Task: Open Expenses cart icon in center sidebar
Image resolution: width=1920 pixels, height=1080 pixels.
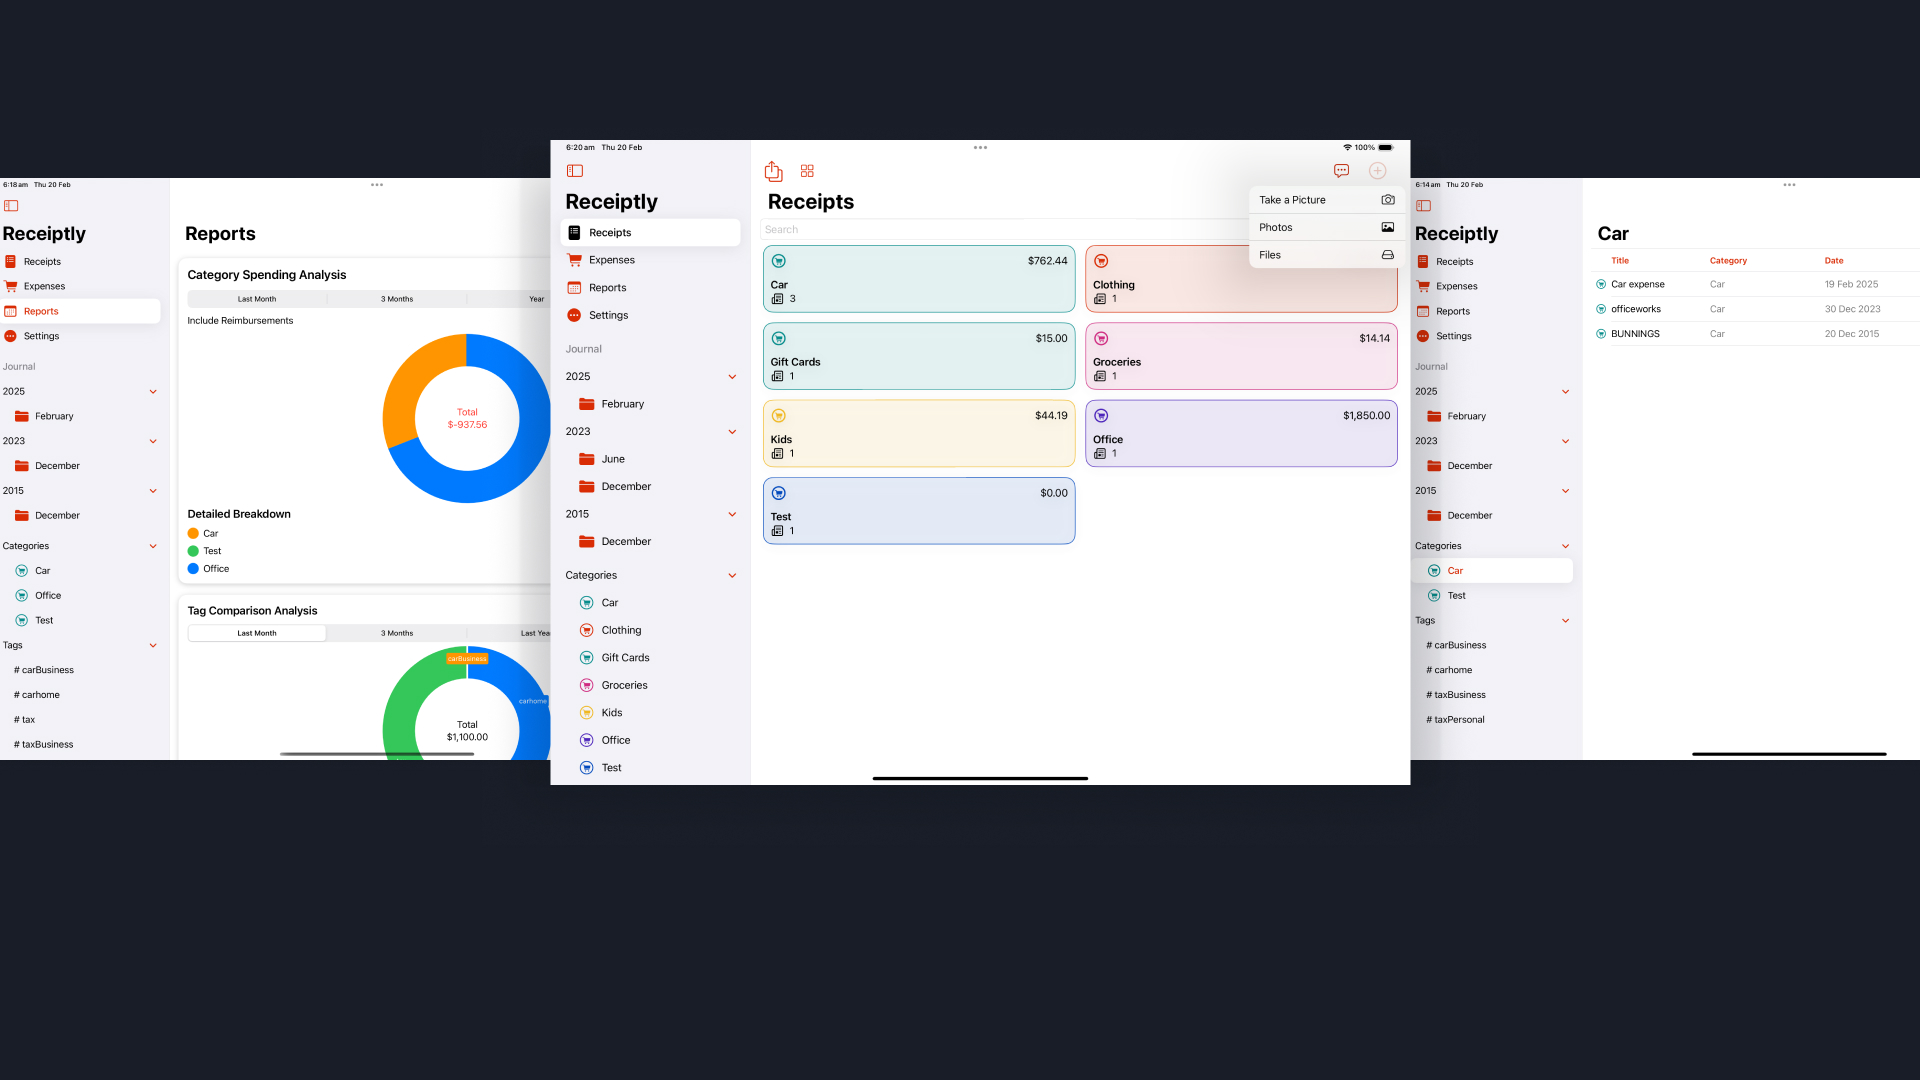Action: click(x=574, y=260)
